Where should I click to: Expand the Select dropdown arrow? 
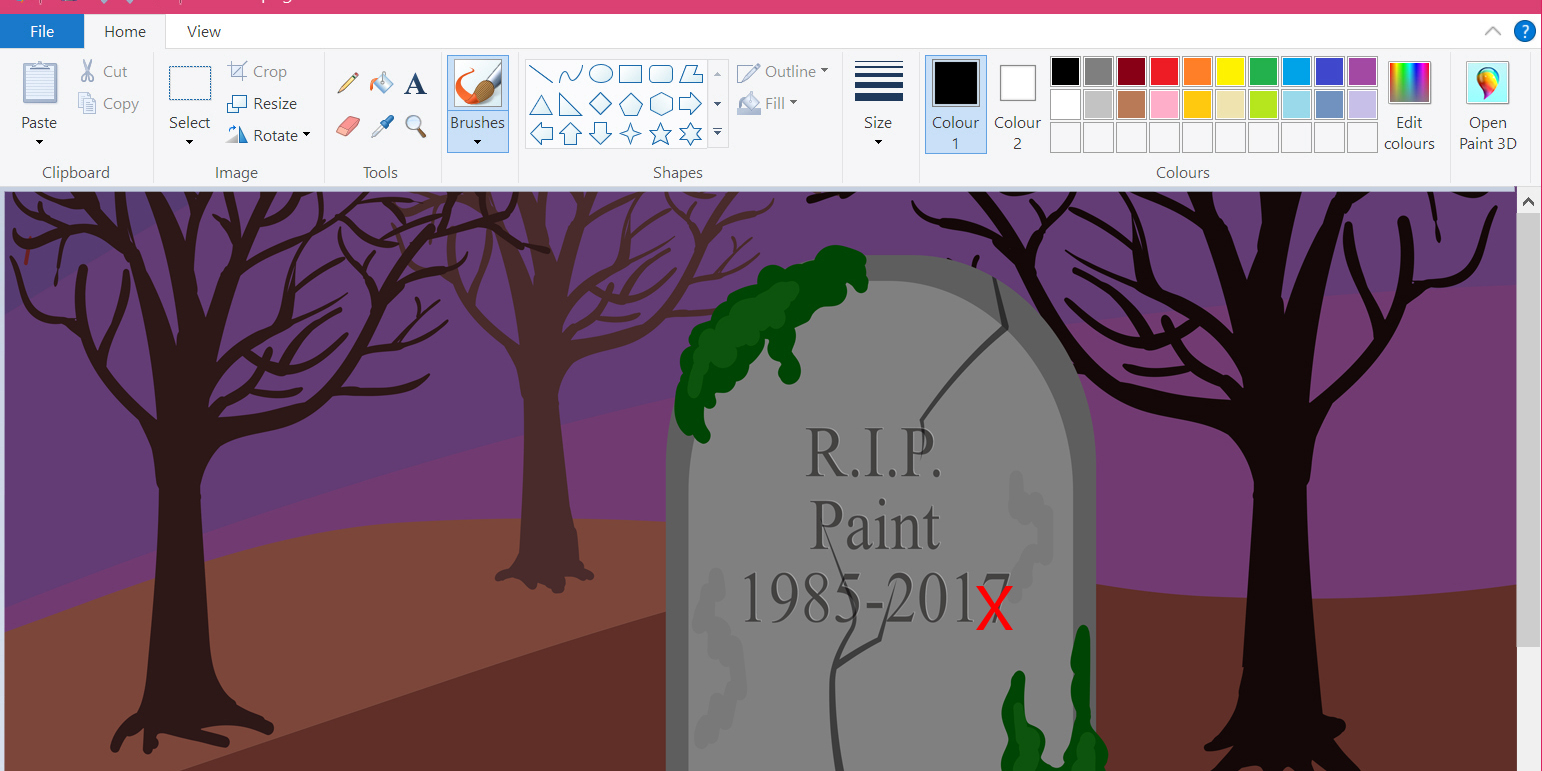(189, 142)
